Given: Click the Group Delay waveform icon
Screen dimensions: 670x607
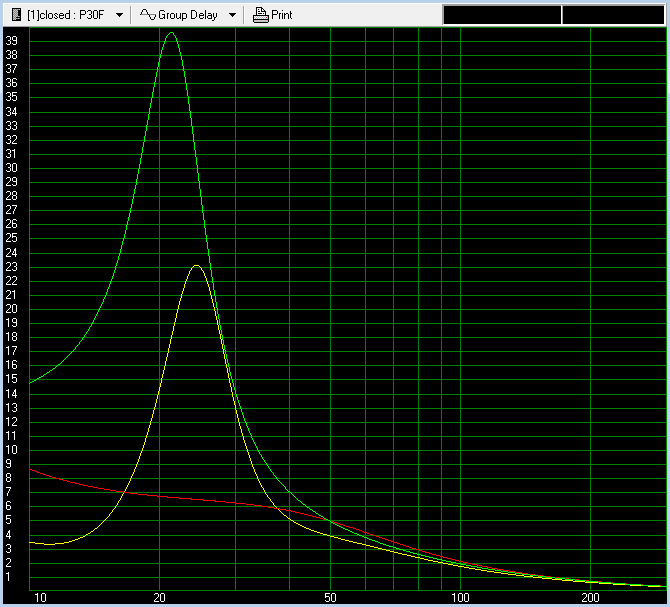Looking at the screenshot, I should [x=147, y=15].
